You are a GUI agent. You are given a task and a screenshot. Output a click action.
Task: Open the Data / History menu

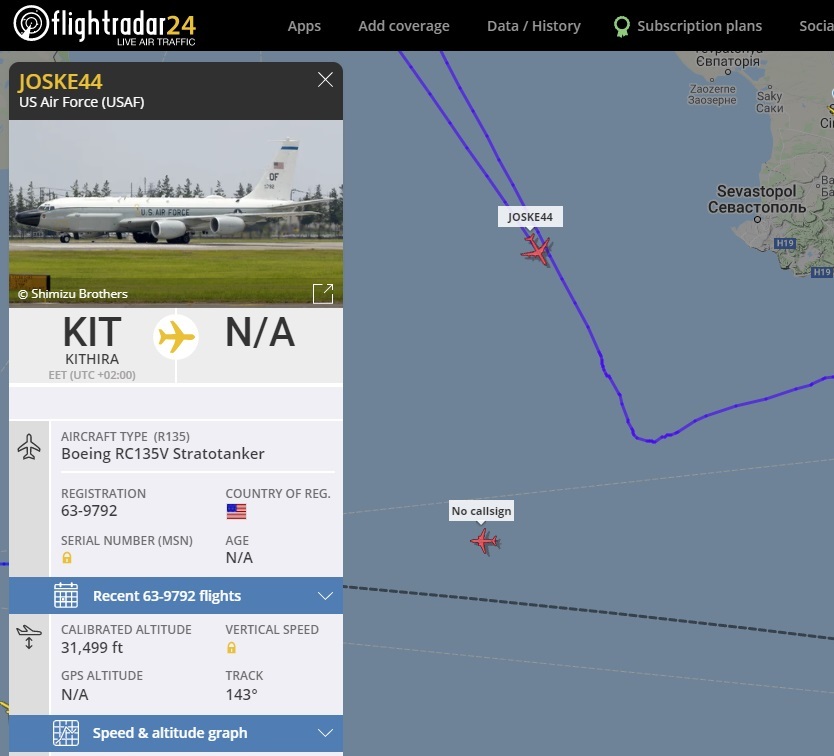click(533, 26)
